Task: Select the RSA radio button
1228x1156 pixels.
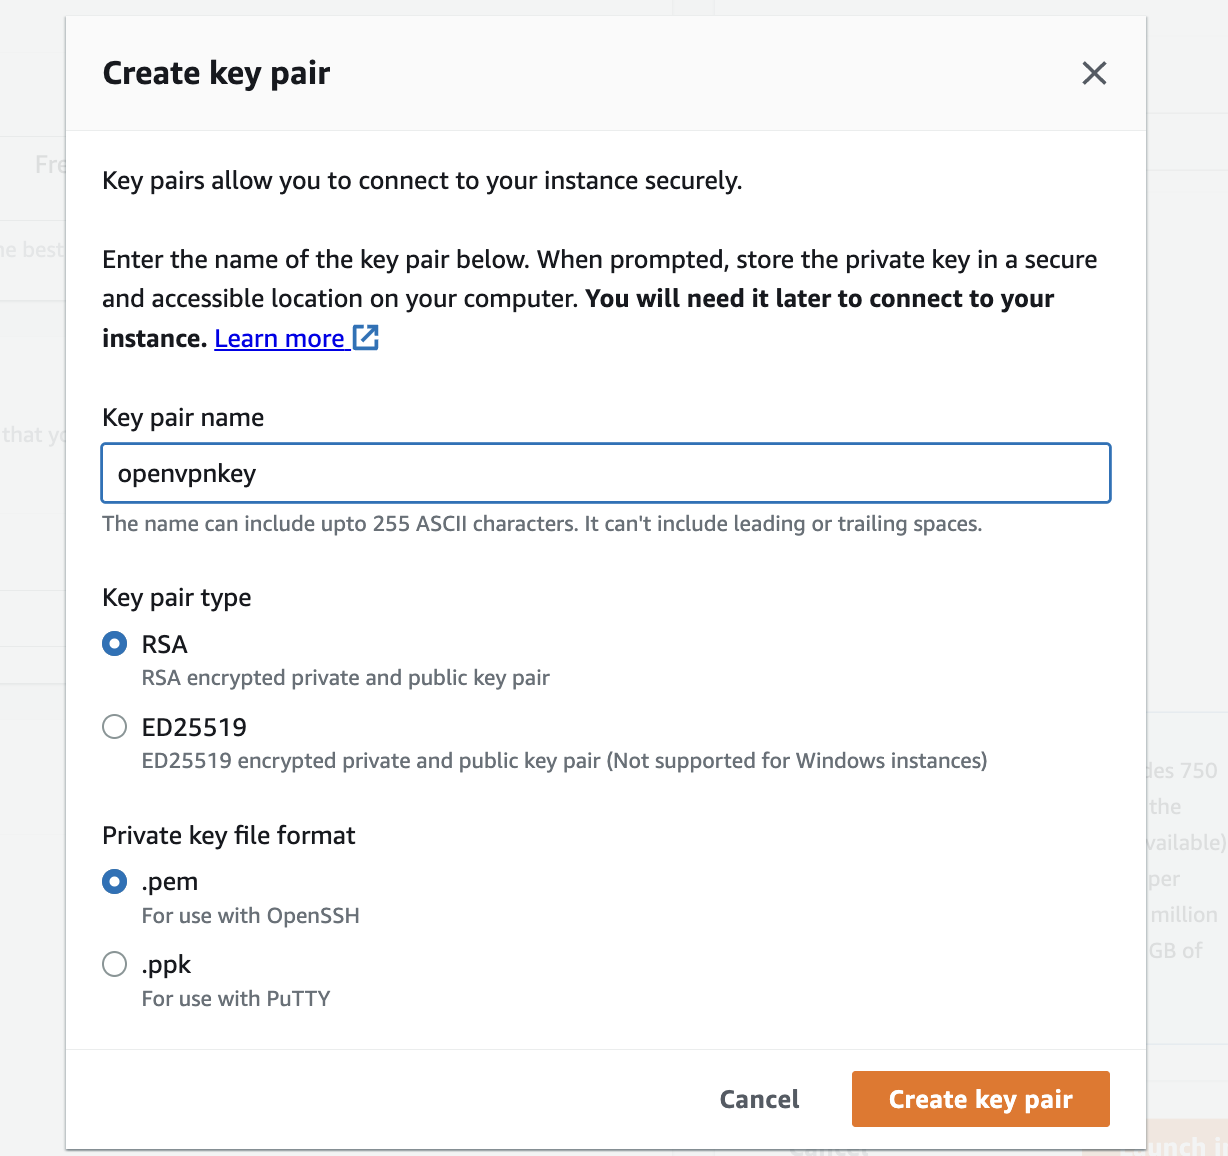Action: click(115, 644)
